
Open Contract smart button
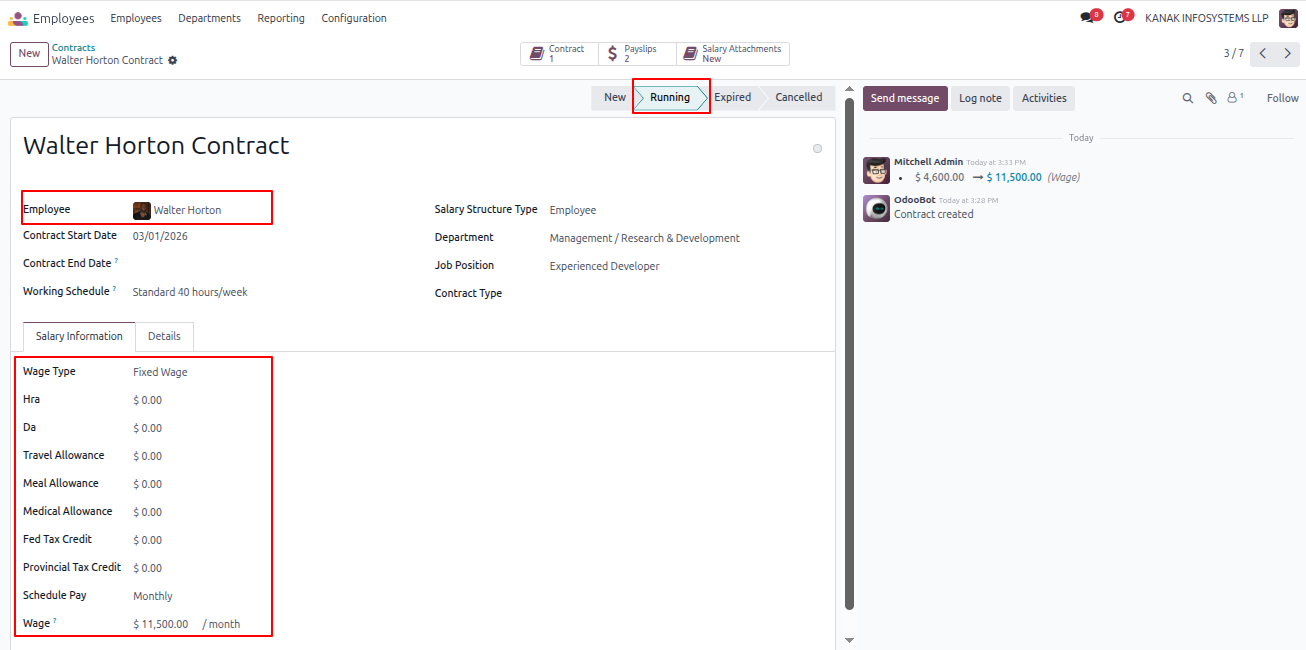point(559,54)
